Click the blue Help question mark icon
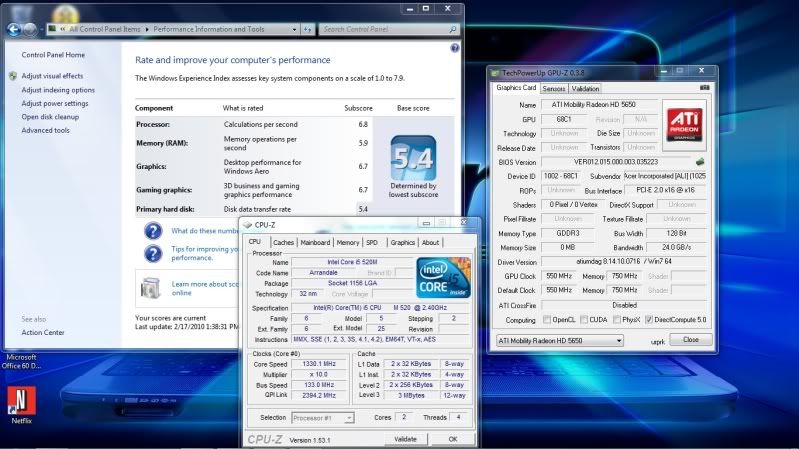The image size is (799, 449). [455, 47]
